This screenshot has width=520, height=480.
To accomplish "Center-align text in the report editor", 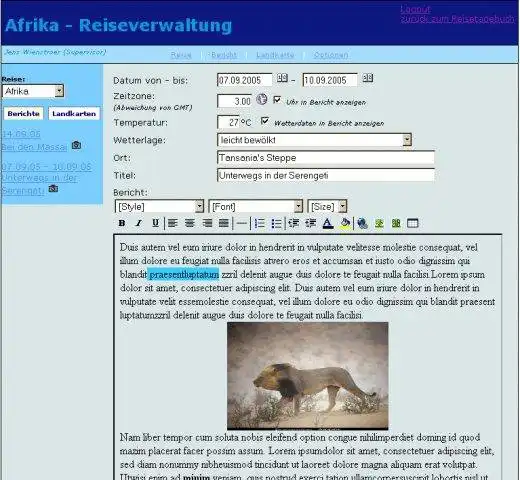I will tap(190, 223).
